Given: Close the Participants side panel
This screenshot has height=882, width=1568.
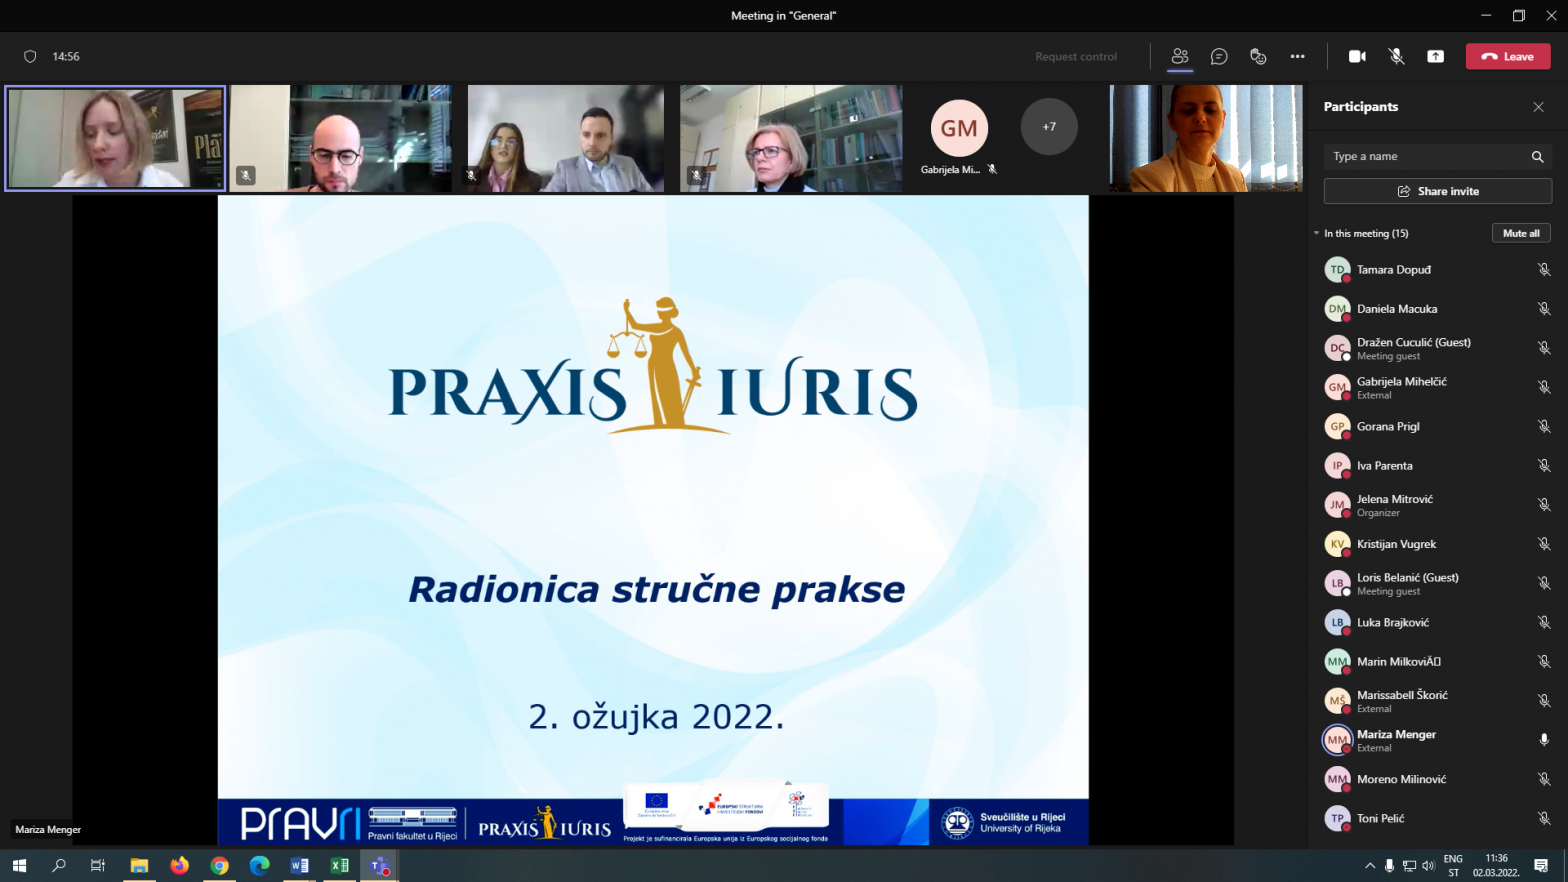Looking at the screenshot, I should tap(1538, 107).
